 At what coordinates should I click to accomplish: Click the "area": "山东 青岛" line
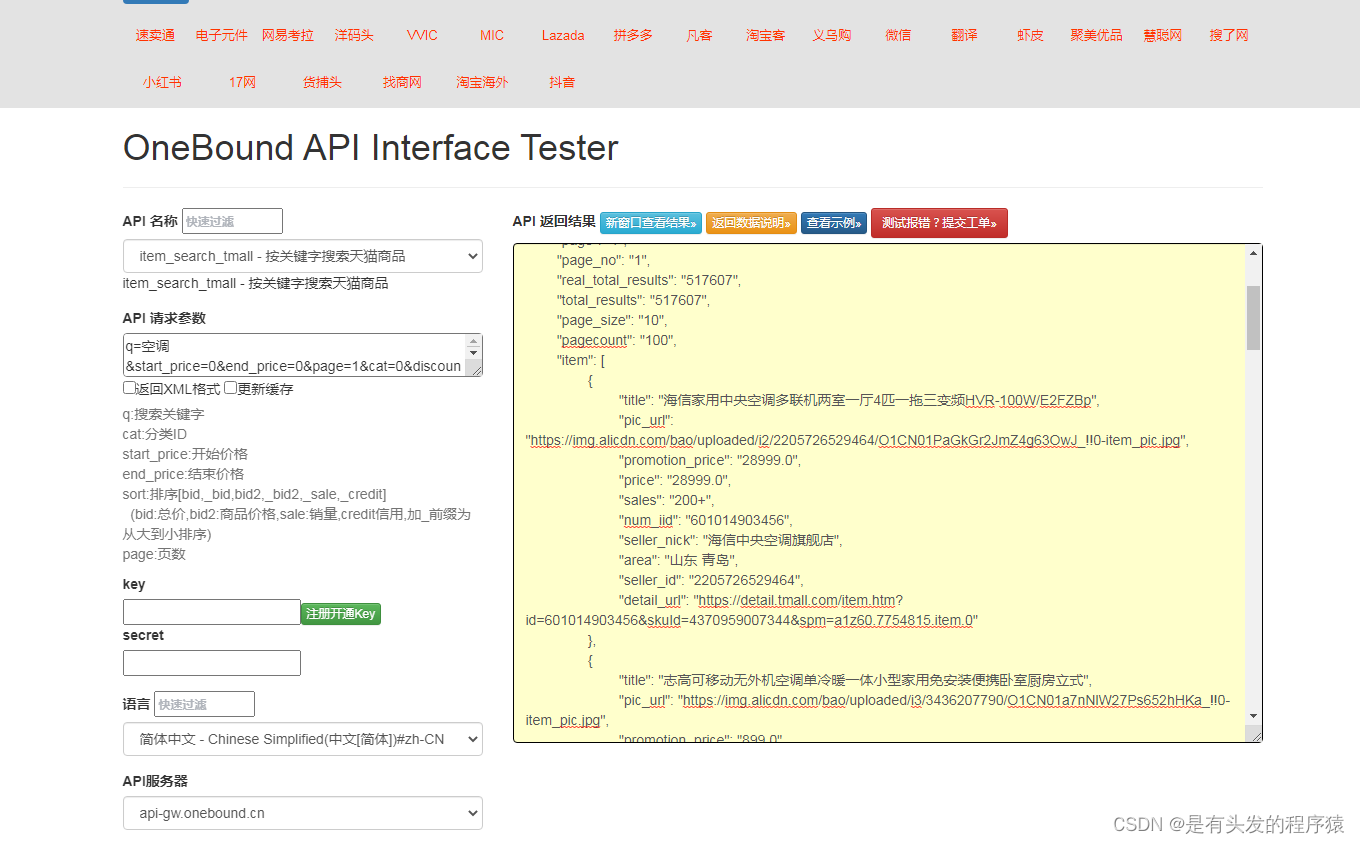pyautogui.click(x=679, y=560)
